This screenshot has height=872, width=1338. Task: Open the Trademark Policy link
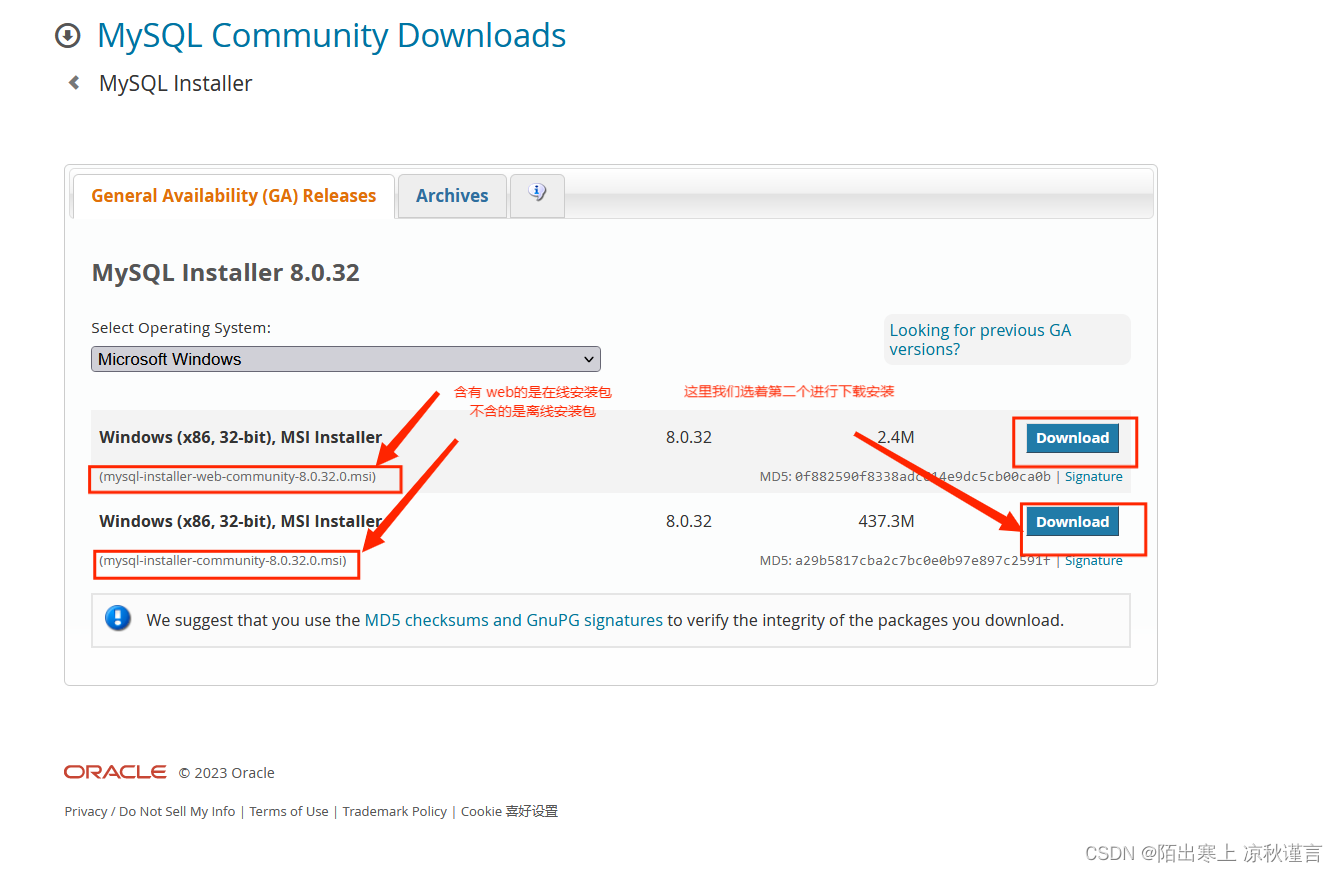(x=395, y=811)
